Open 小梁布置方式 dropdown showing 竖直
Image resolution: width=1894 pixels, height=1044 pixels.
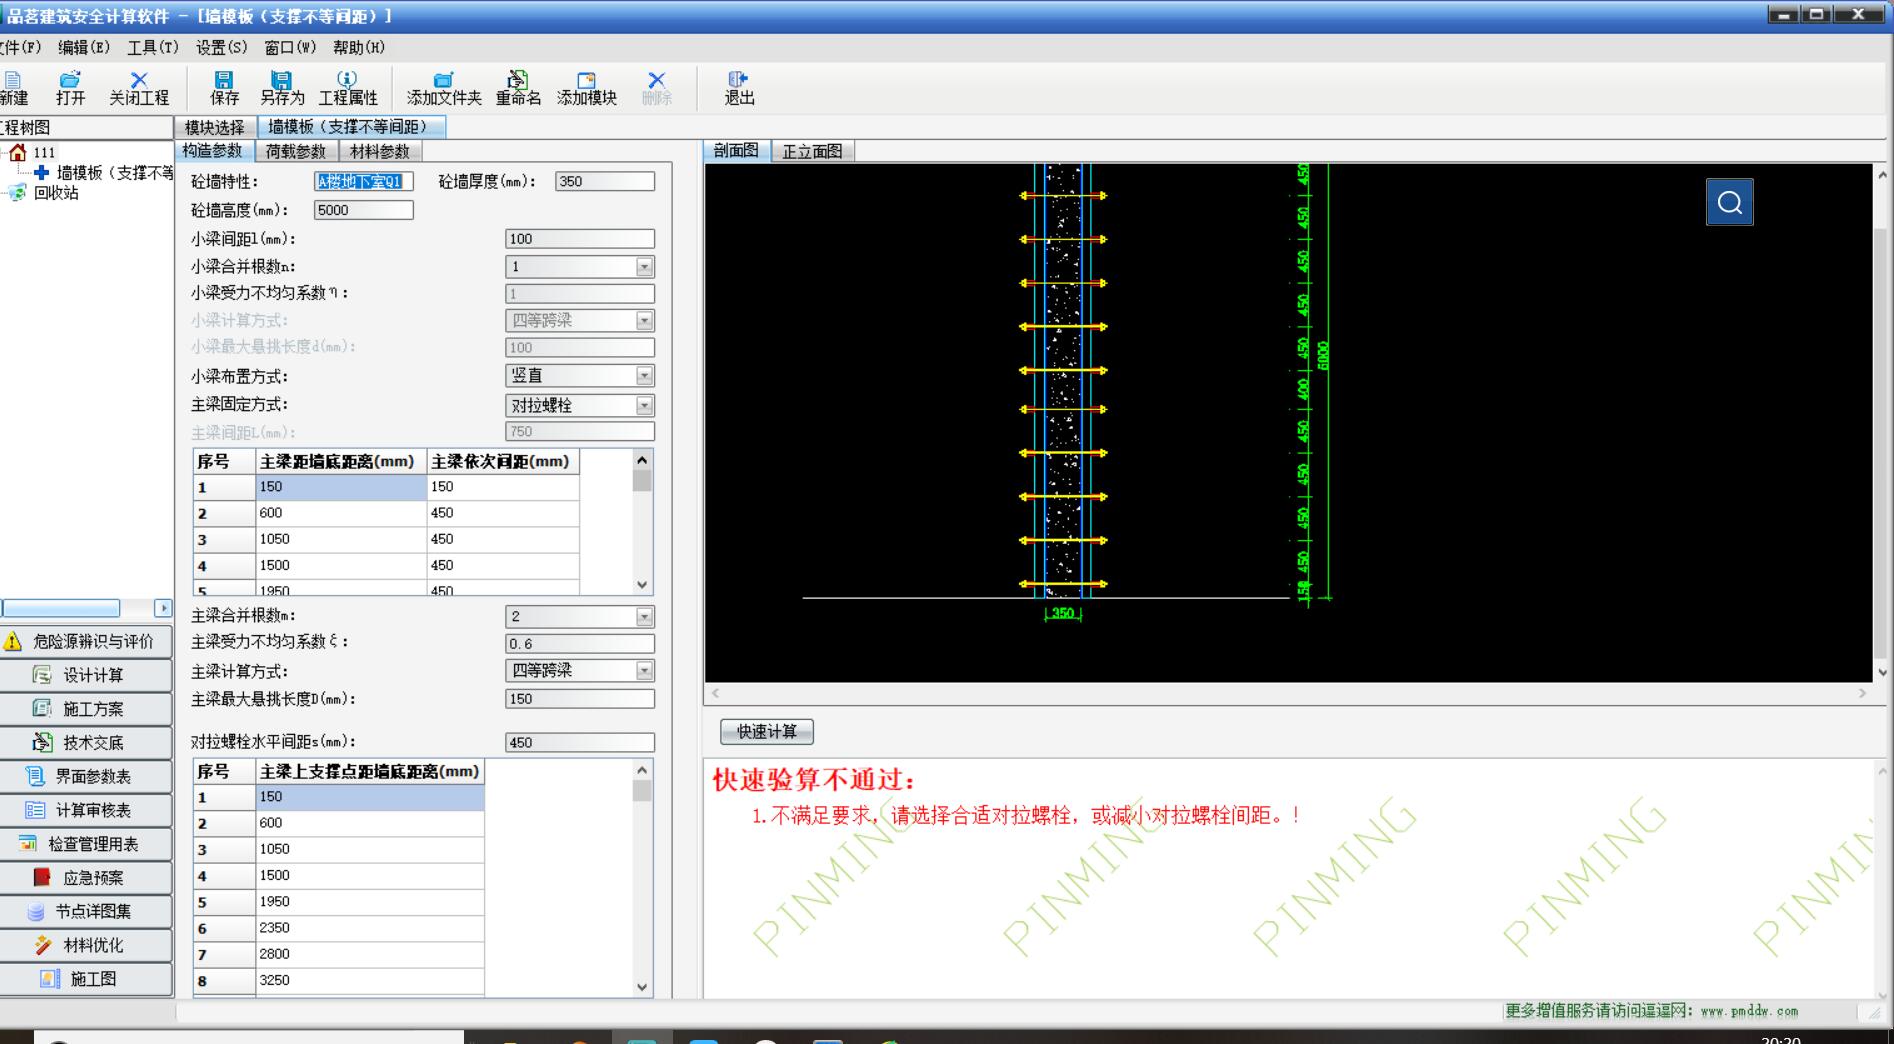pos(644,376)
